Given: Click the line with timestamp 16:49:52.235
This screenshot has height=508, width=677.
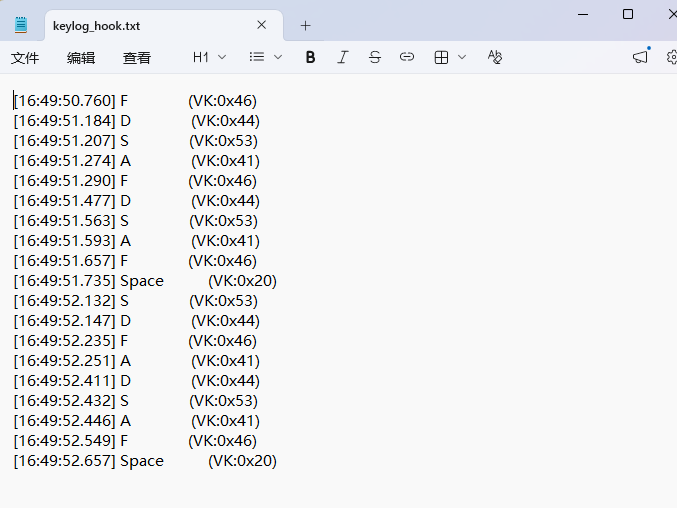Looking at the screenshot, I should point(135,341).
